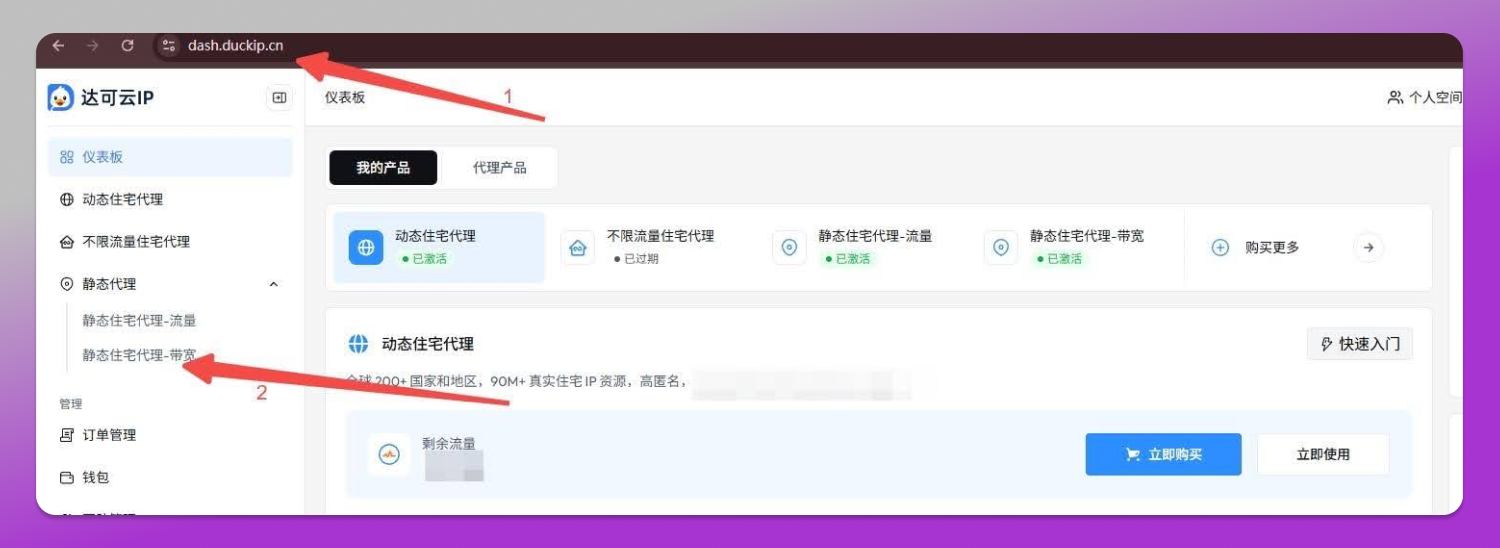Viewport: 1500px width, 548px height.
Task: Open 静态住宅代理-流量 in the sidebar
Action: (139, 321)
